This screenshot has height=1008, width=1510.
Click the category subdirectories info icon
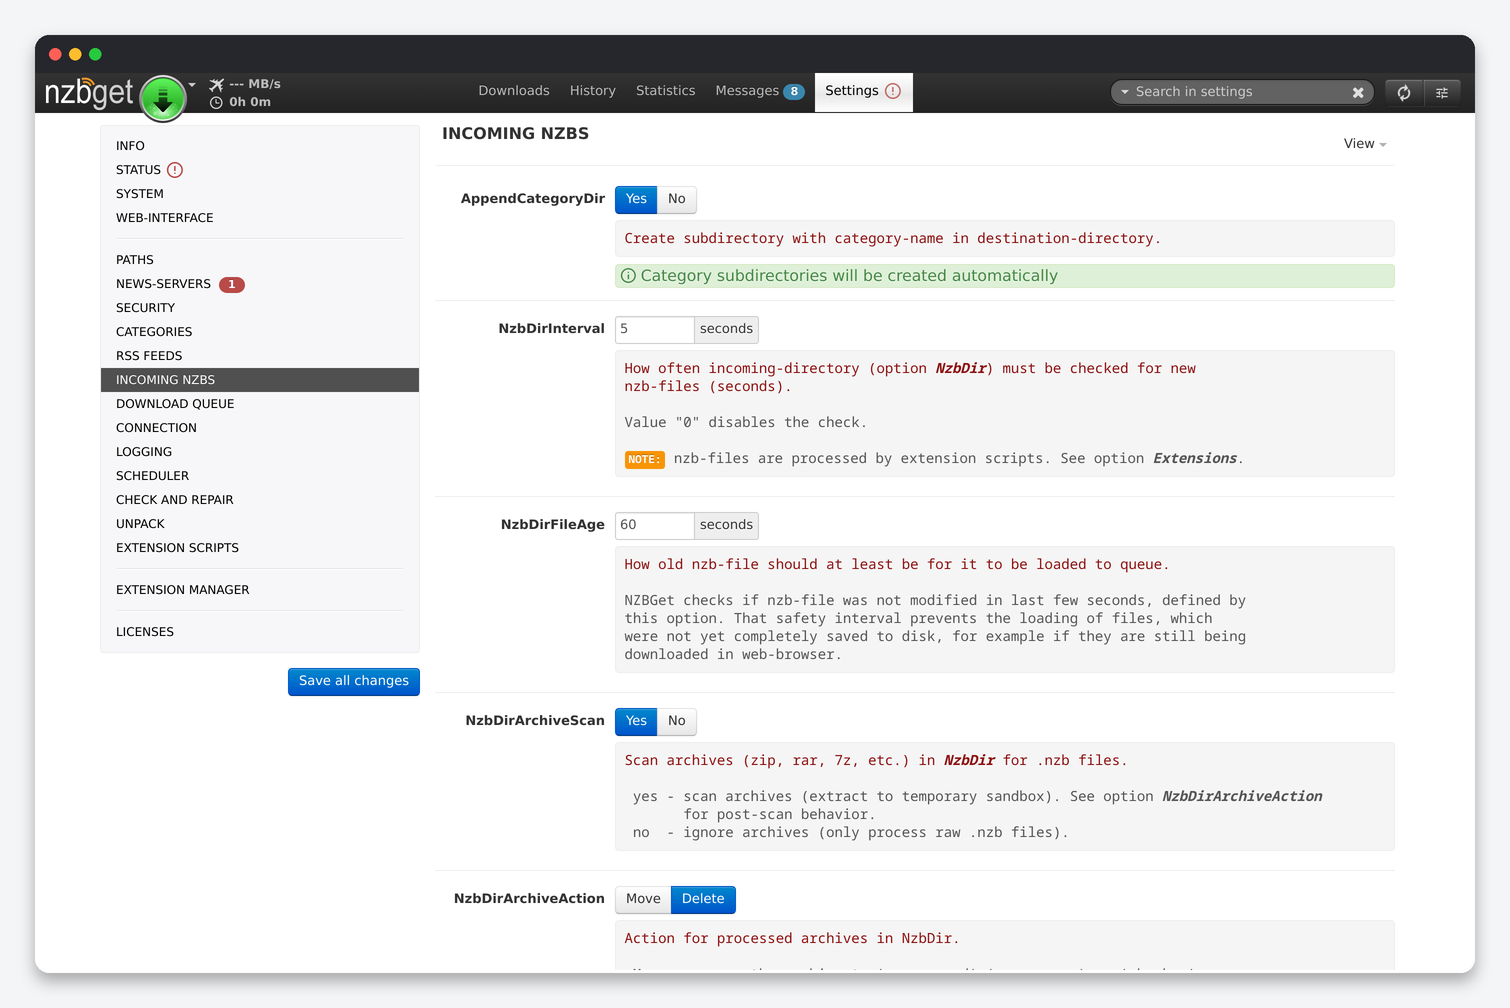(x=628, y=276)
